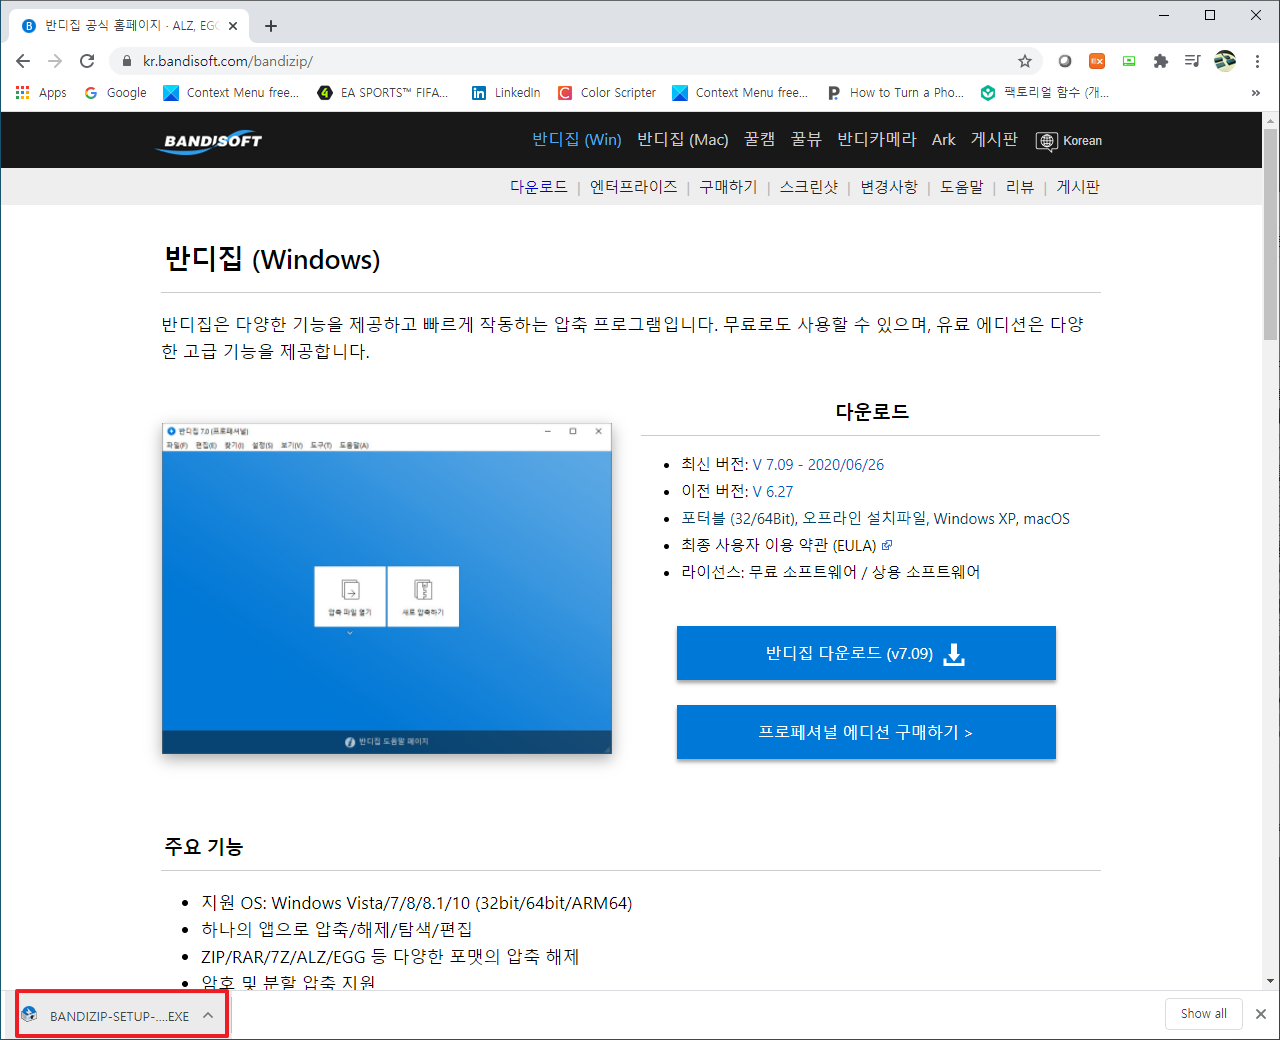Select 반디집 (Win) in top navigation
The image size is (1280, 1040).
[x=577, y=140]
